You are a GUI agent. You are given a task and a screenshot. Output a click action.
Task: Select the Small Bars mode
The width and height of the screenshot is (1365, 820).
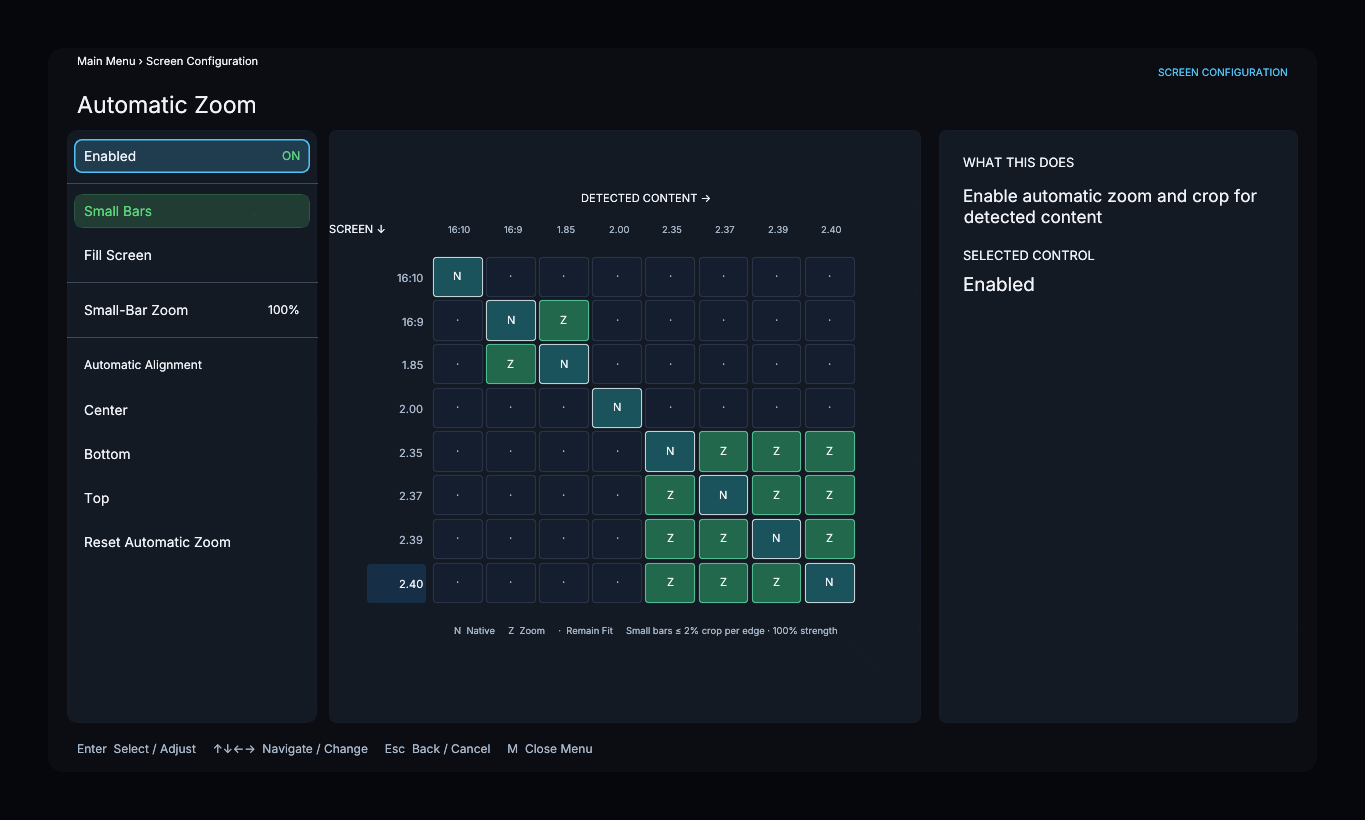tap(192, 211)
